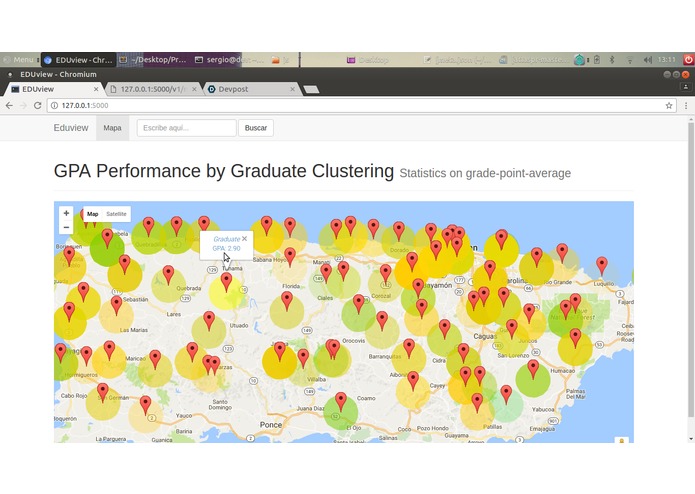Open the Menu in the top panel
The height and width of the screenshot is (494, 695).
tap(20, 59)
